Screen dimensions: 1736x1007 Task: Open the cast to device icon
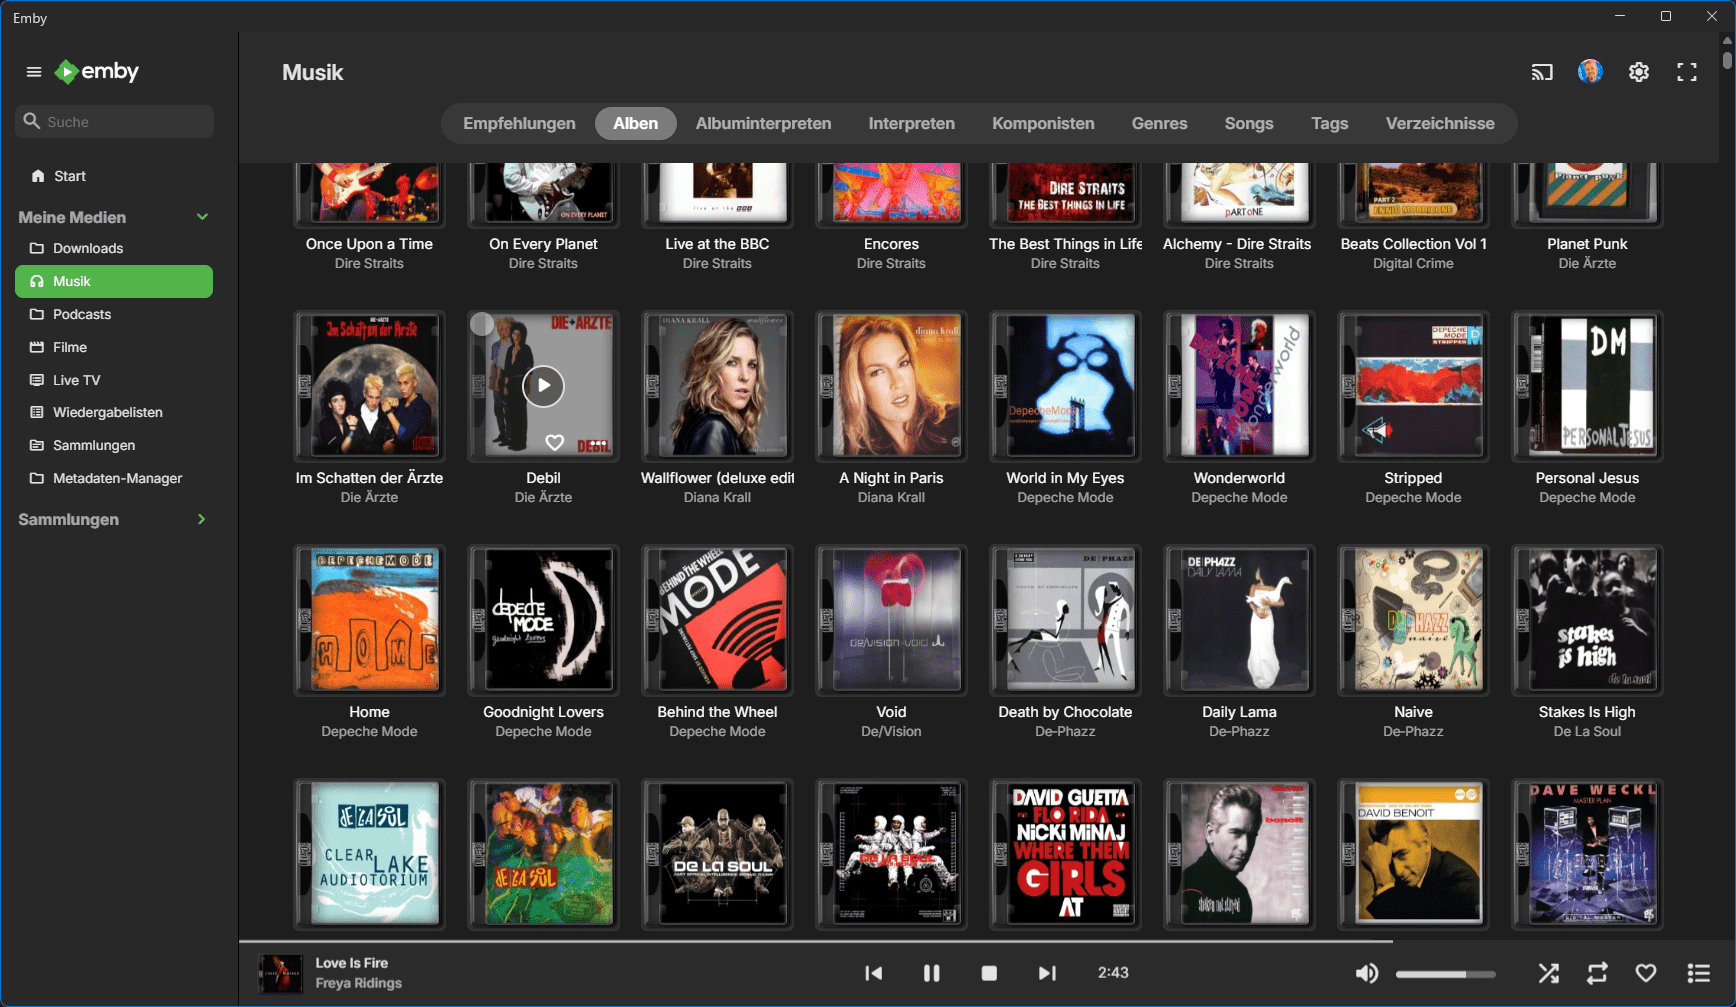1542,72
